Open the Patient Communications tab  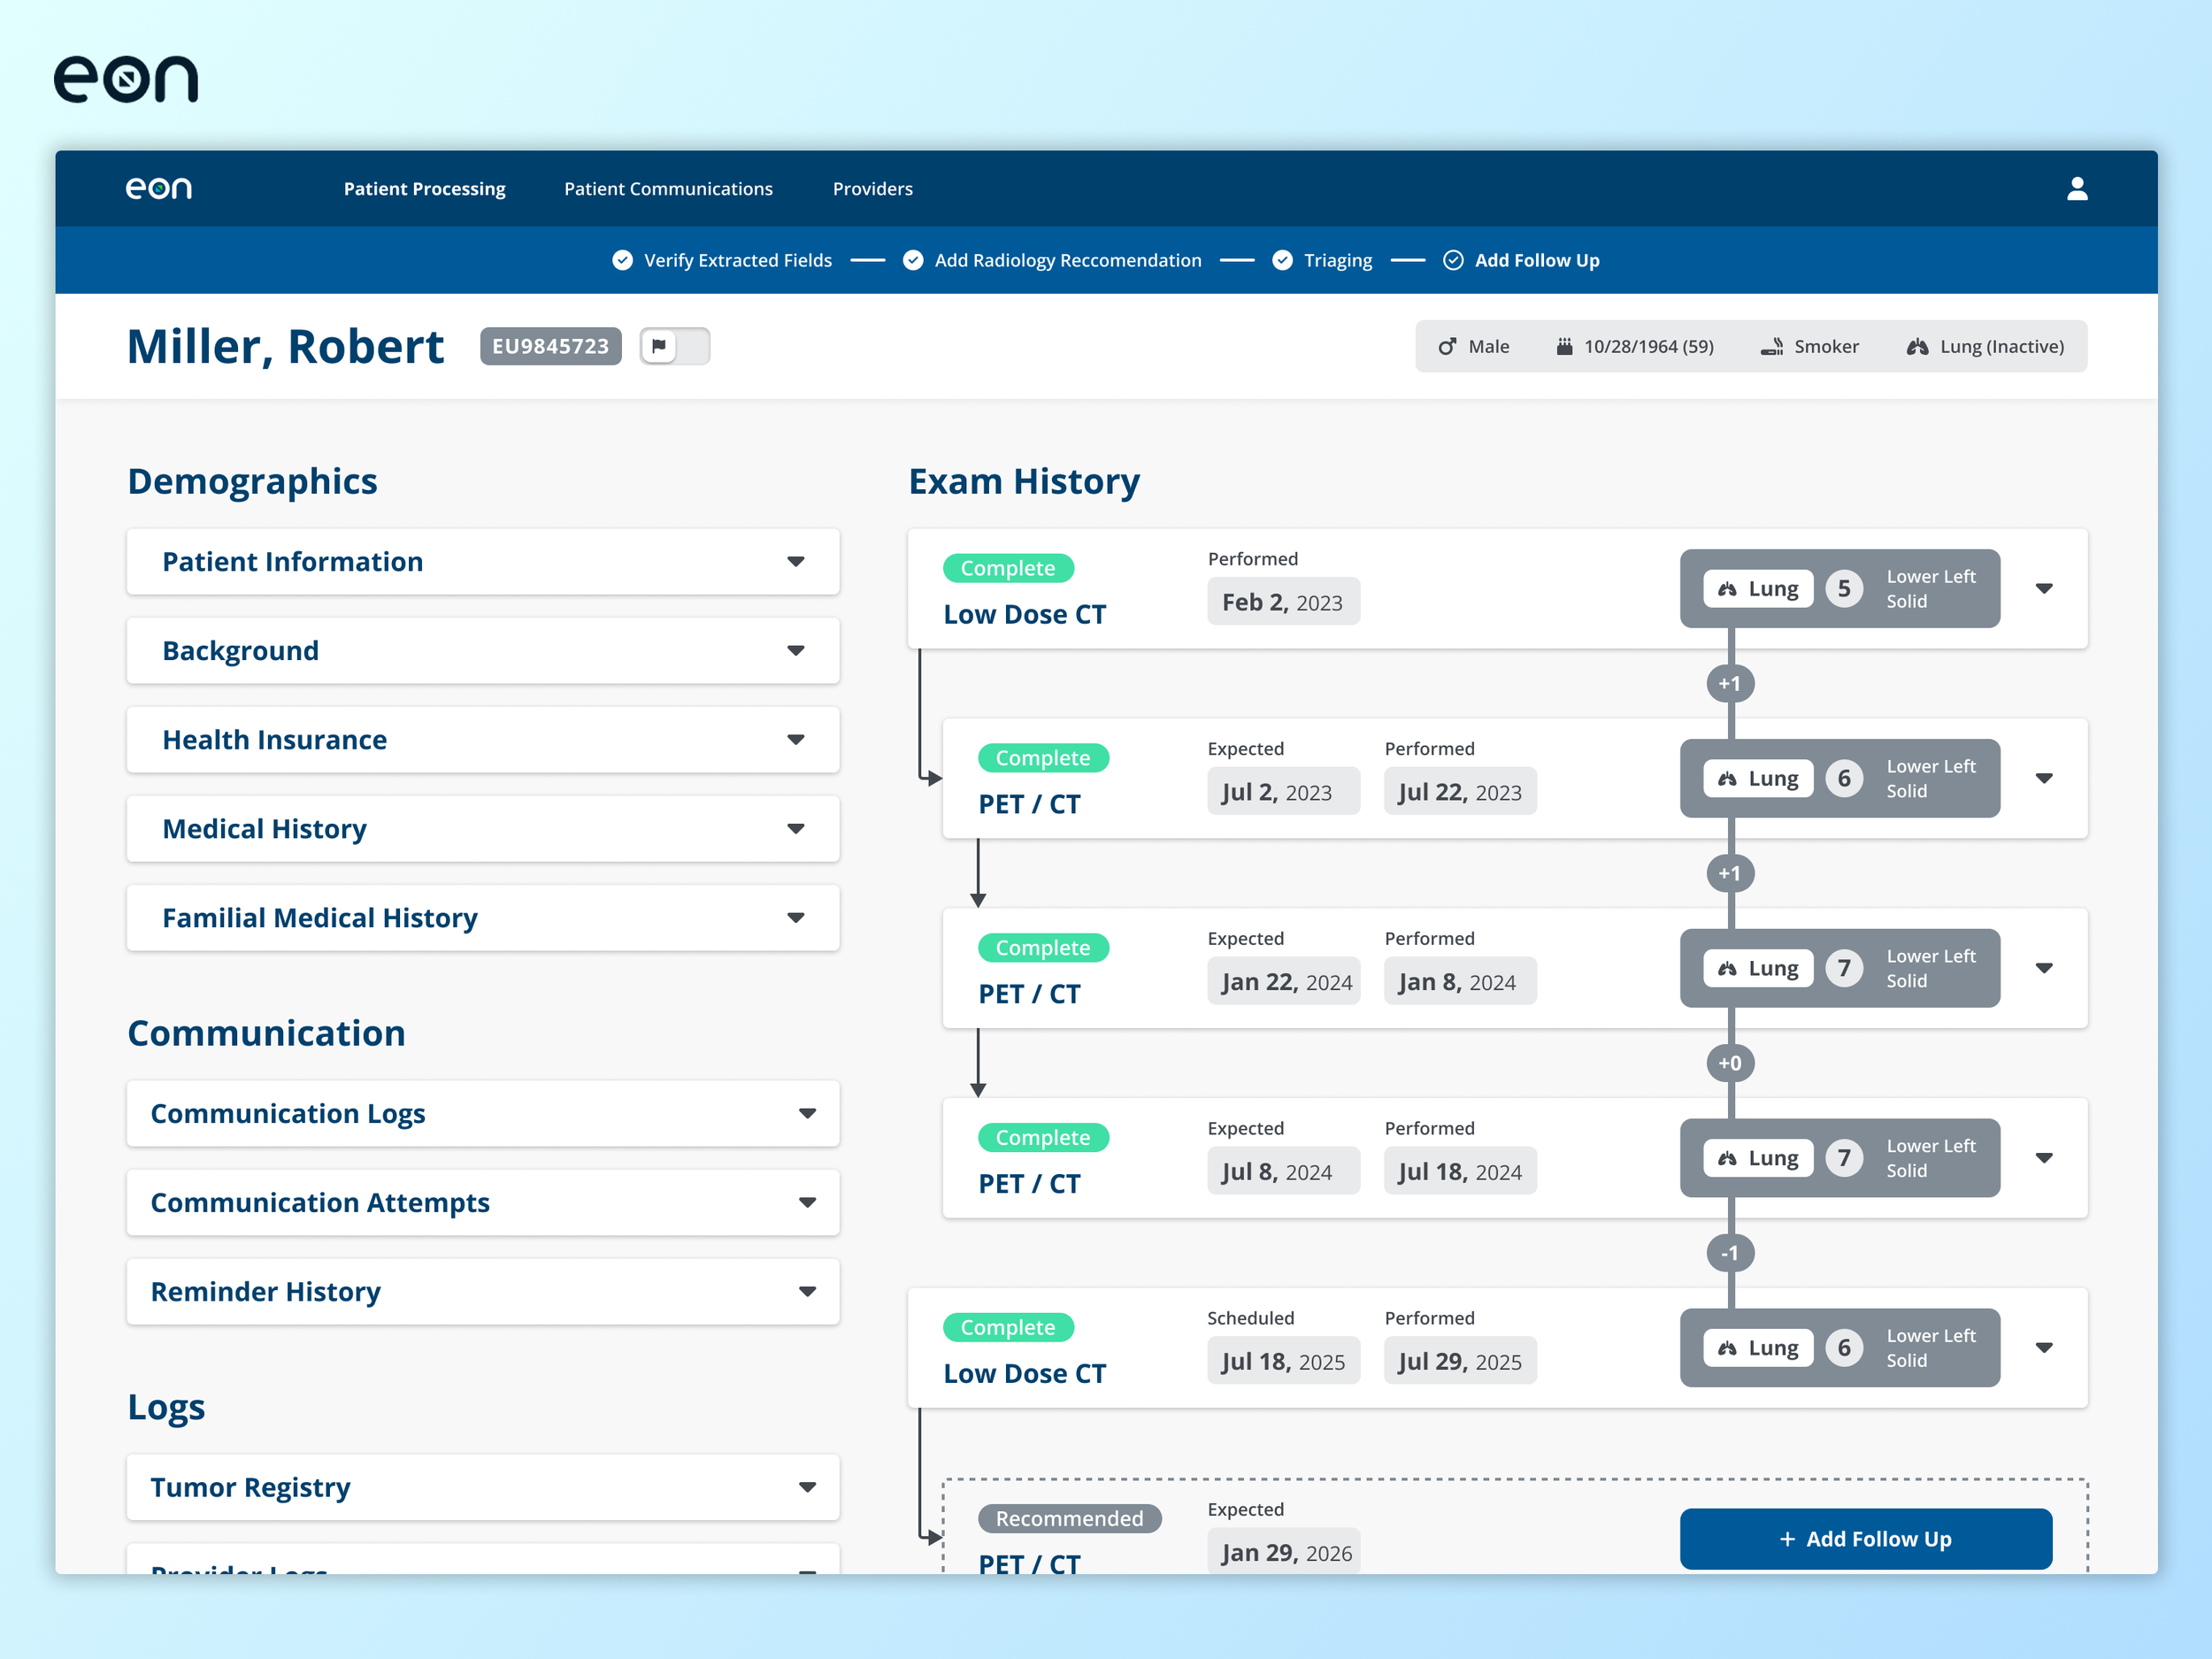668,189
